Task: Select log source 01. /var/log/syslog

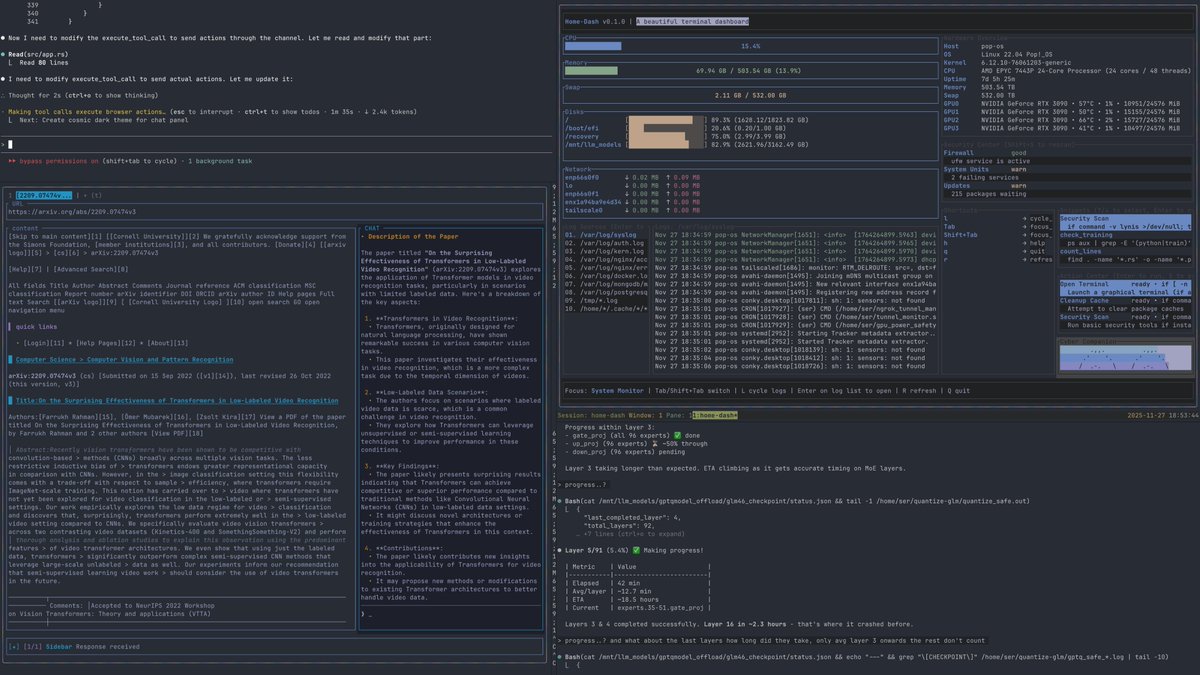Action: coord(606,235)
